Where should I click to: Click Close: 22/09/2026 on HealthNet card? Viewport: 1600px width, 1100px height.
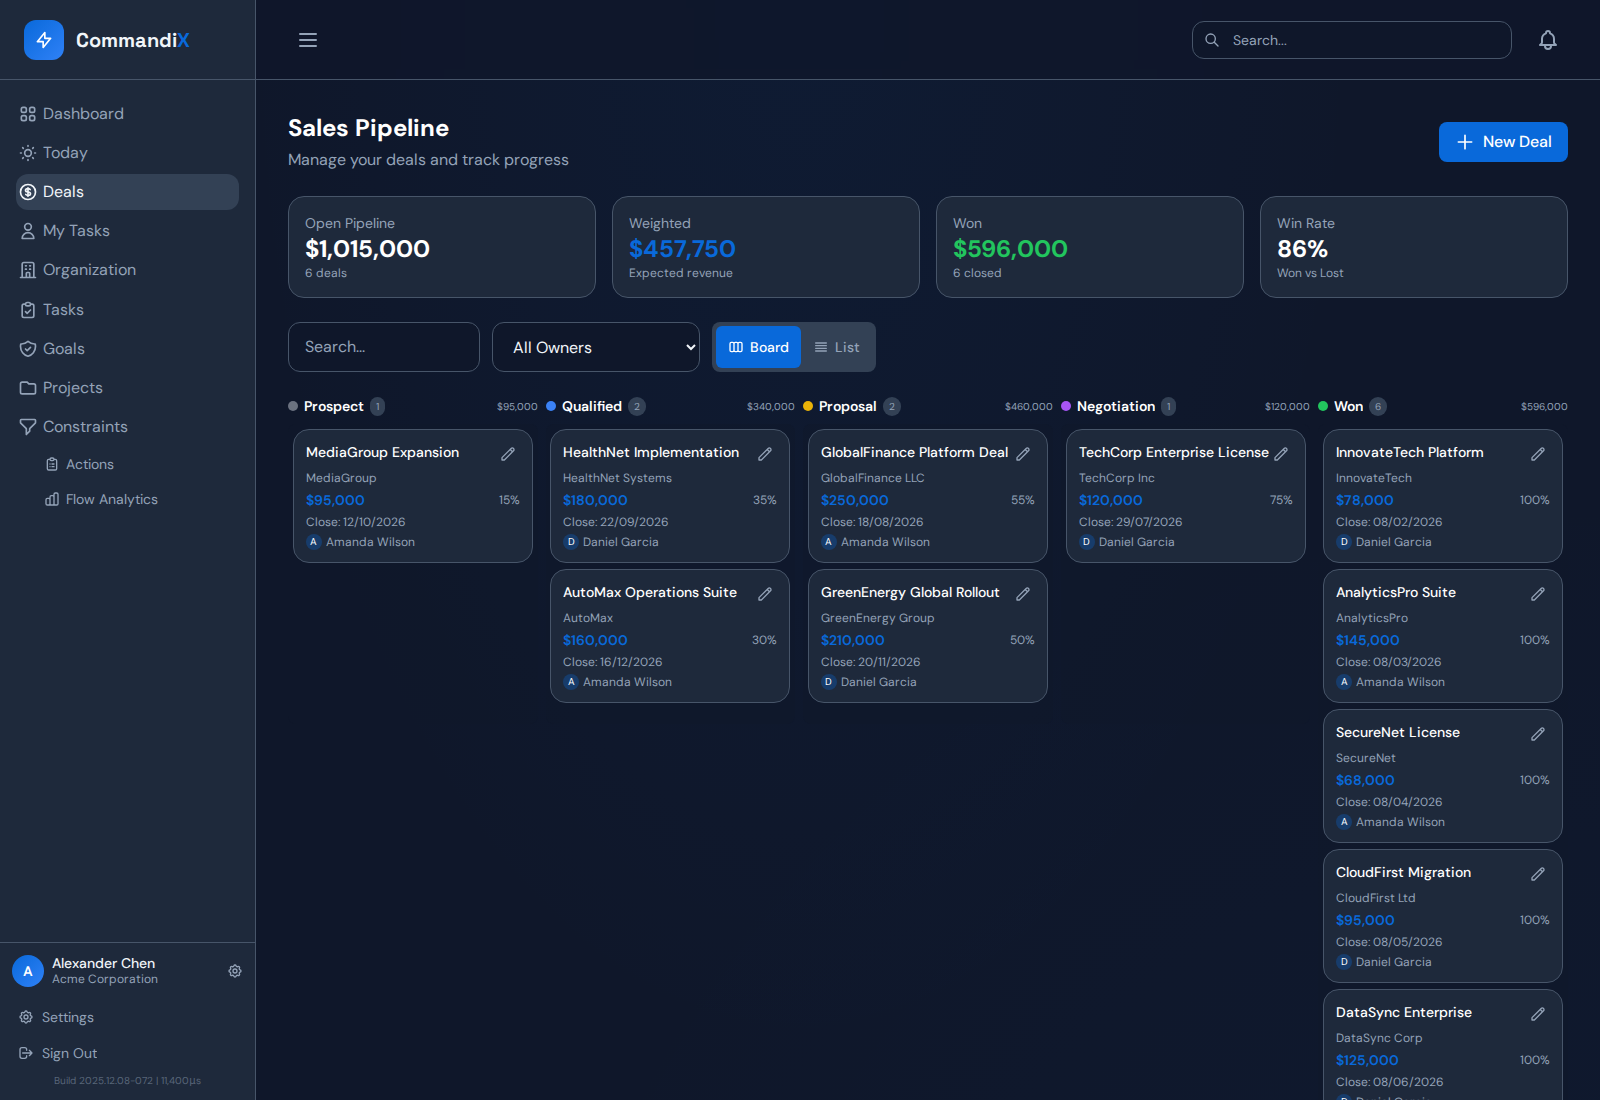[615, 522]
